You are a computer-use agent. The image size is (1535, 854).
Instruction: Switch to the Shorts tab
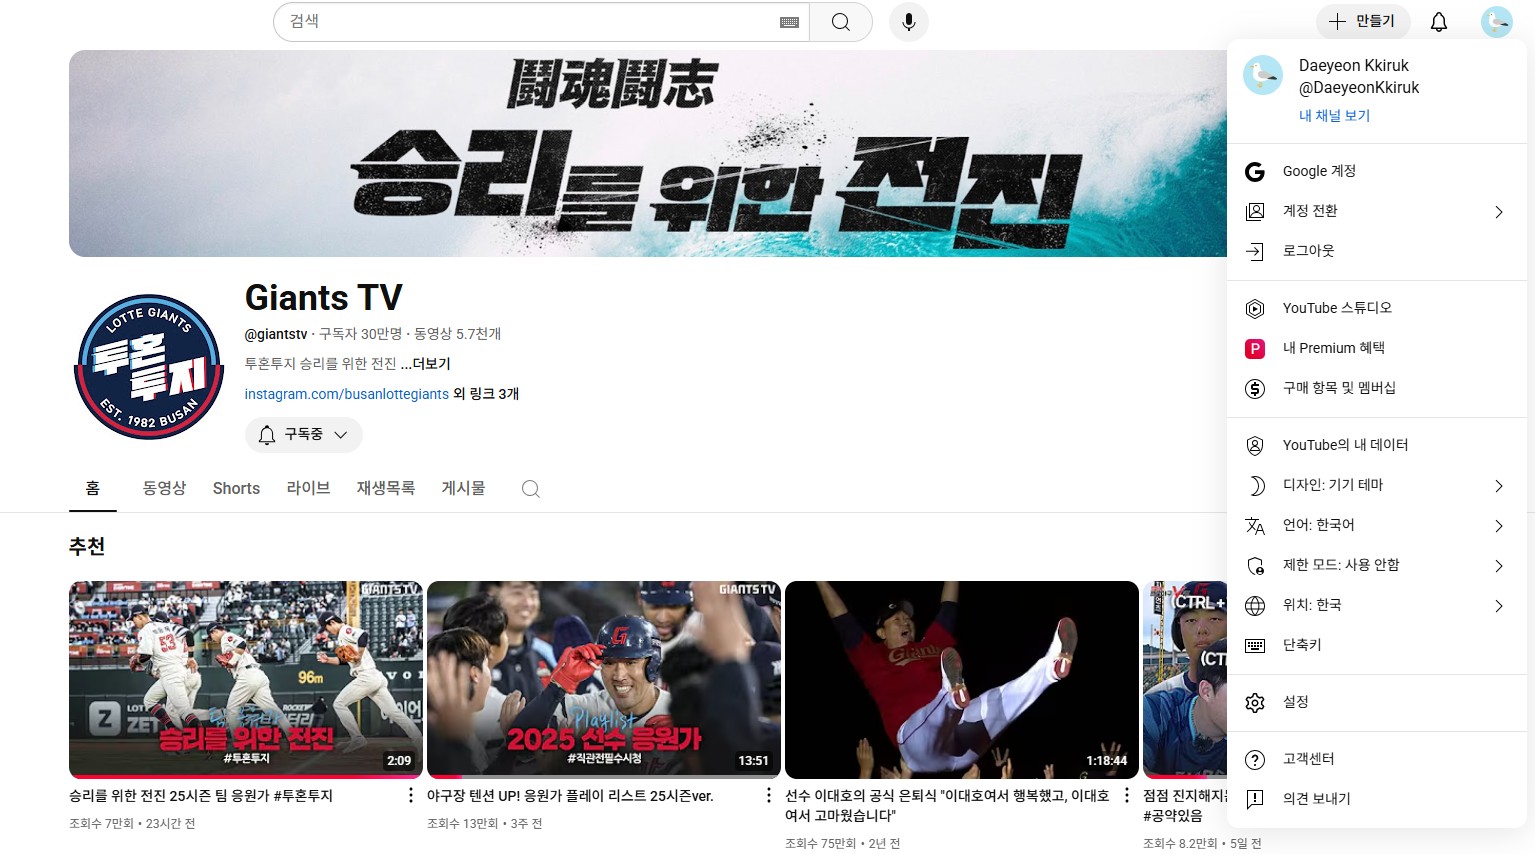(236, 488)
